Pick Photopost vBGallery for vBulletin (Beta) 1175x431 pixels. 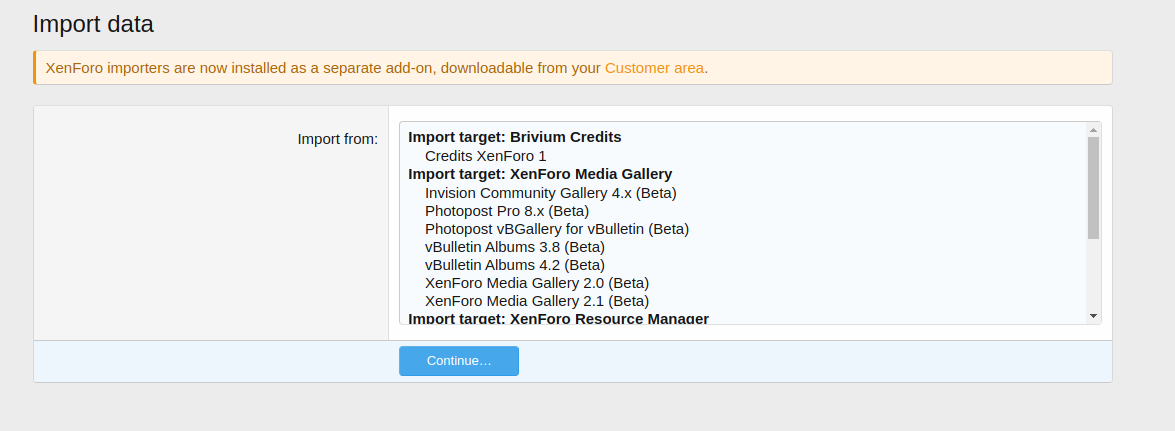click(x=556, y=228)
